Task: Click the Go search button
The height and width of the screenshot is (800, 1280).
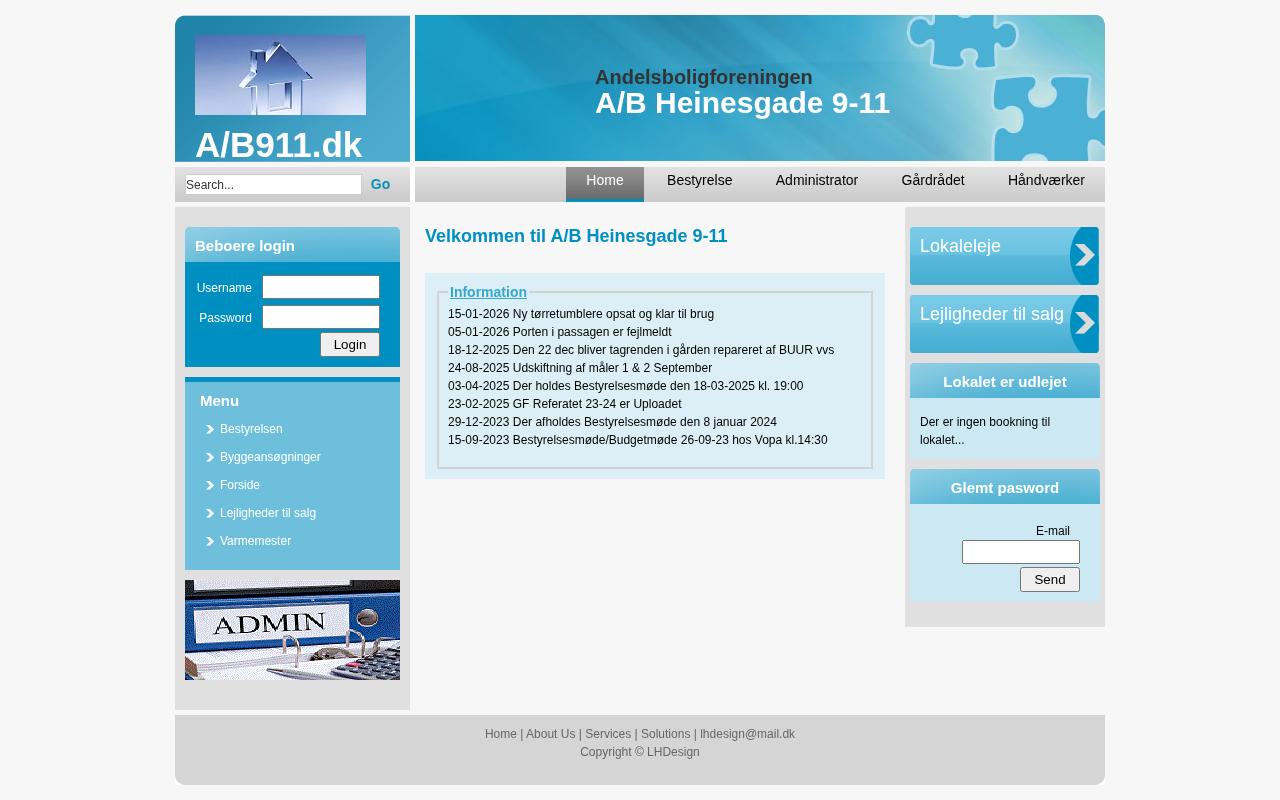Action: 380,184
